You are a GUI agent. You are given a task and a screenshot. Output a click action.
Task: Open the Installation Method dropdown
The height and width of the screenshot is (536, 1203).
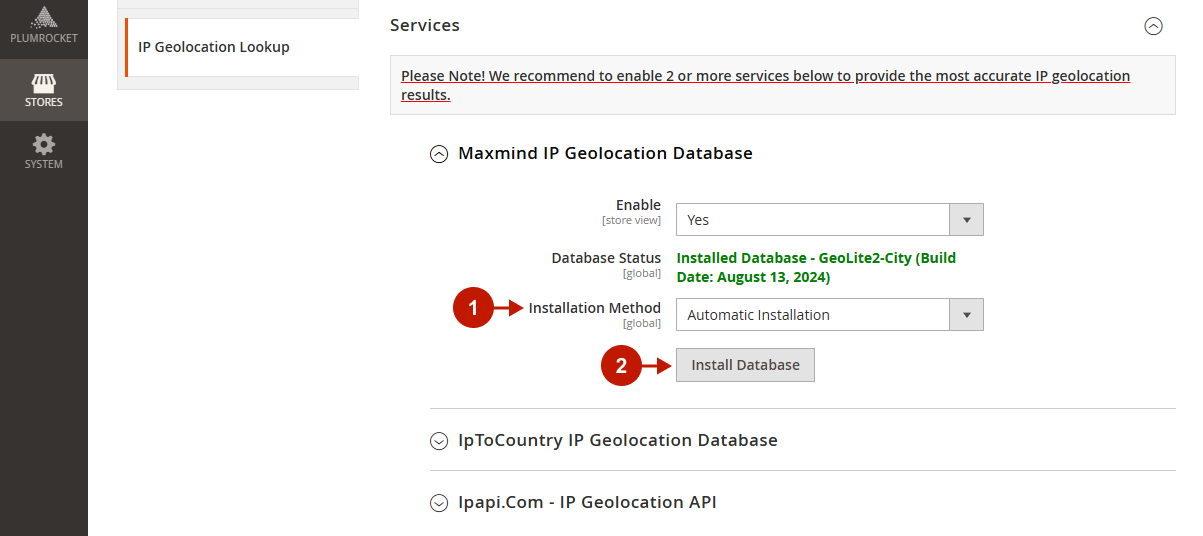pyautogui.click(x=829, y=315)
